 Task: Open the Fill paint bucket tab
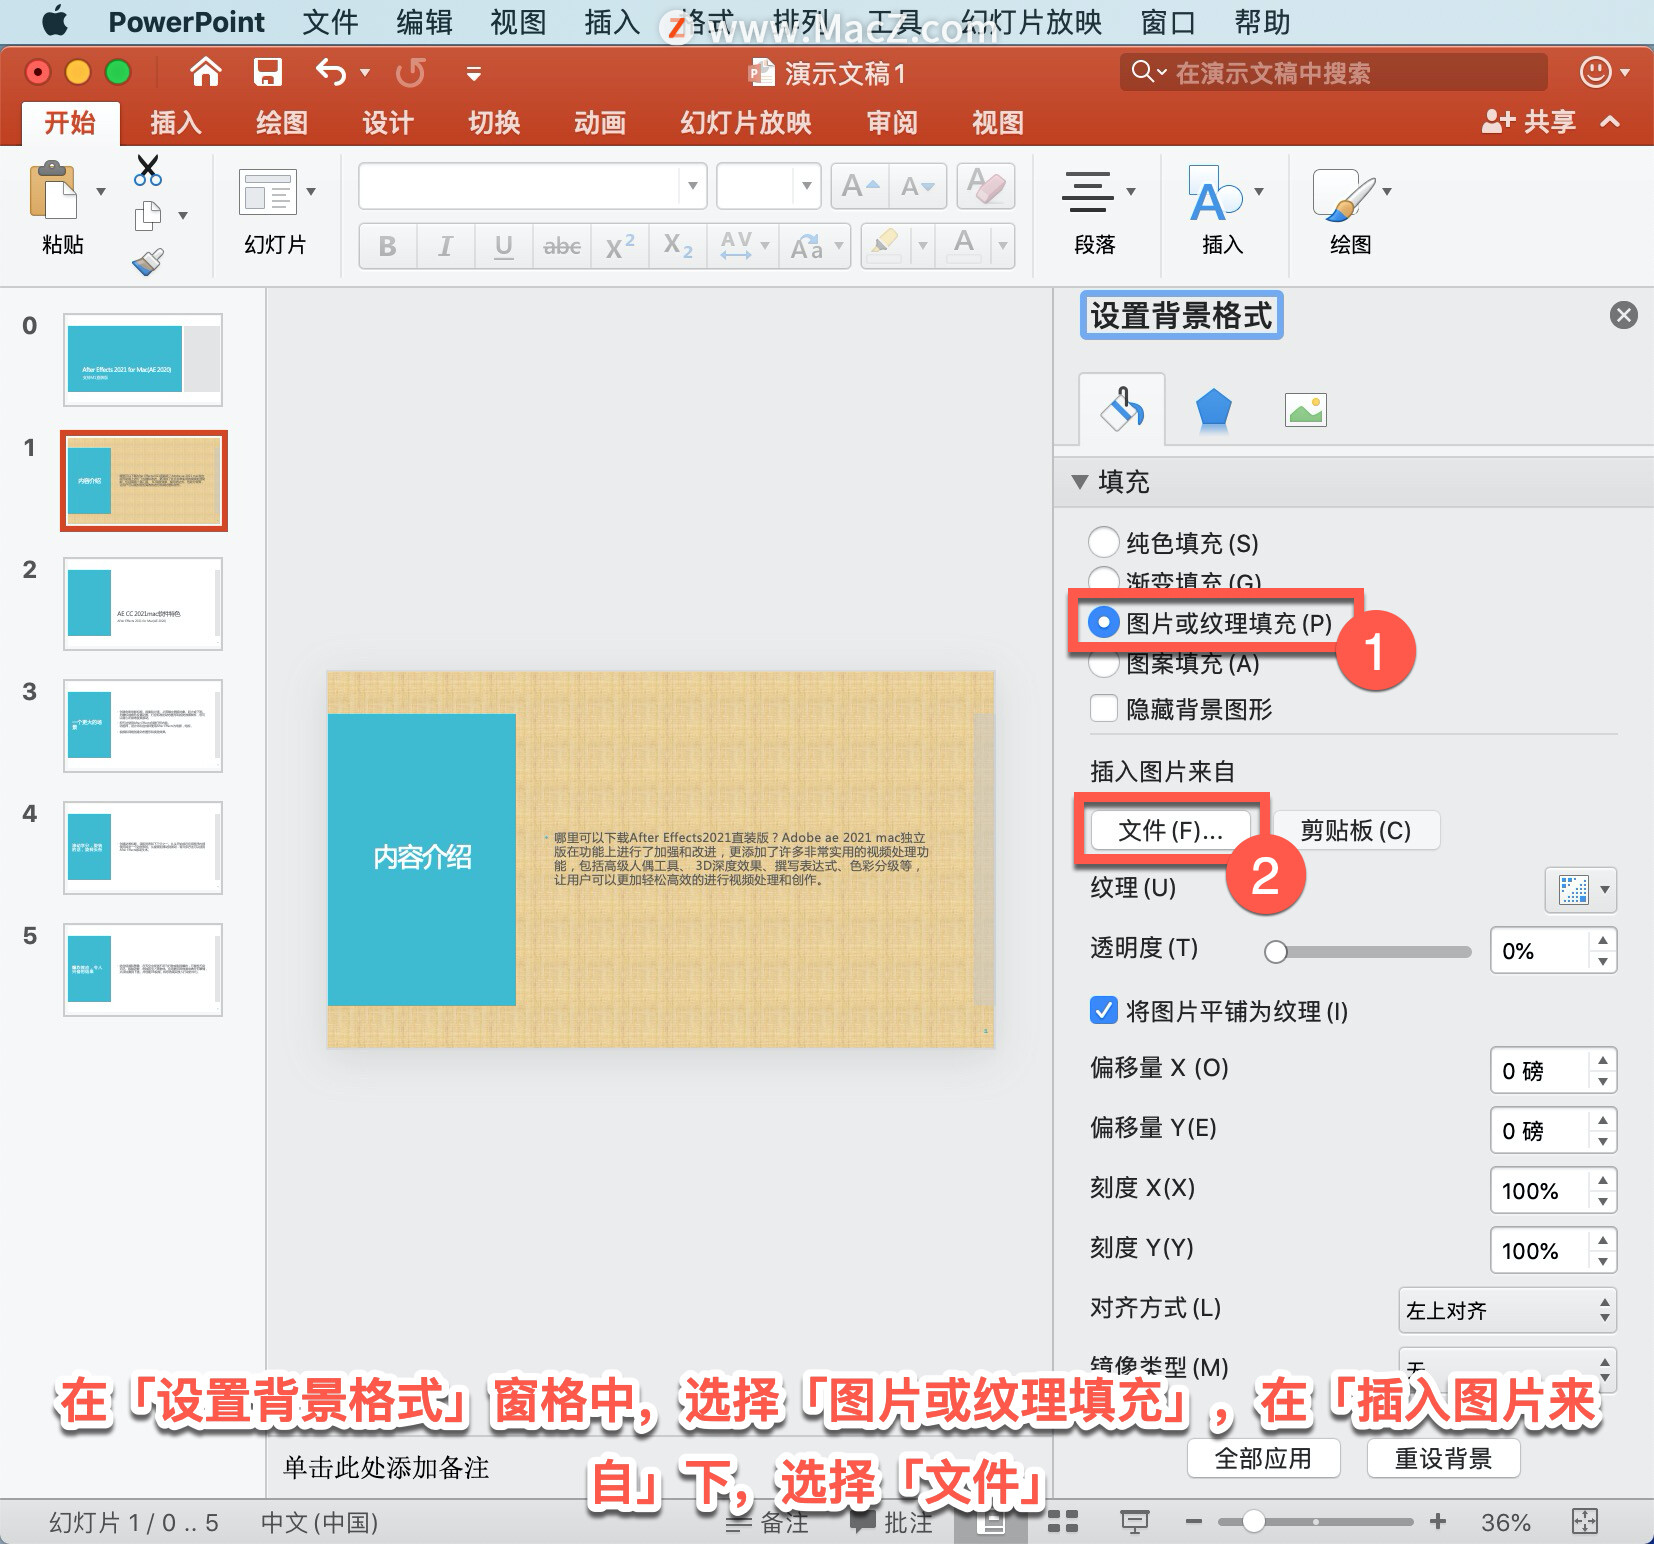pyautogui.click(x=1122, y=409)
